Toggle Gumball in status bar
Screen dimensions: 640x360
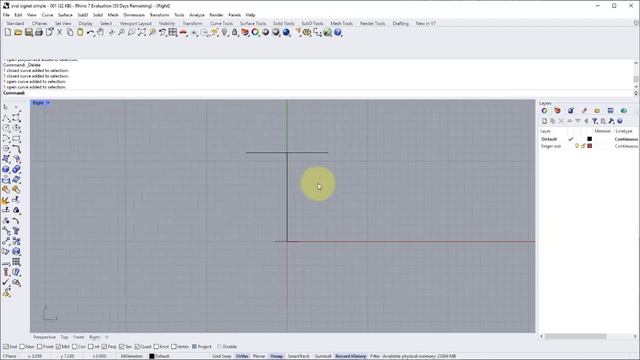pyautogui.click(x=323, y=356)
